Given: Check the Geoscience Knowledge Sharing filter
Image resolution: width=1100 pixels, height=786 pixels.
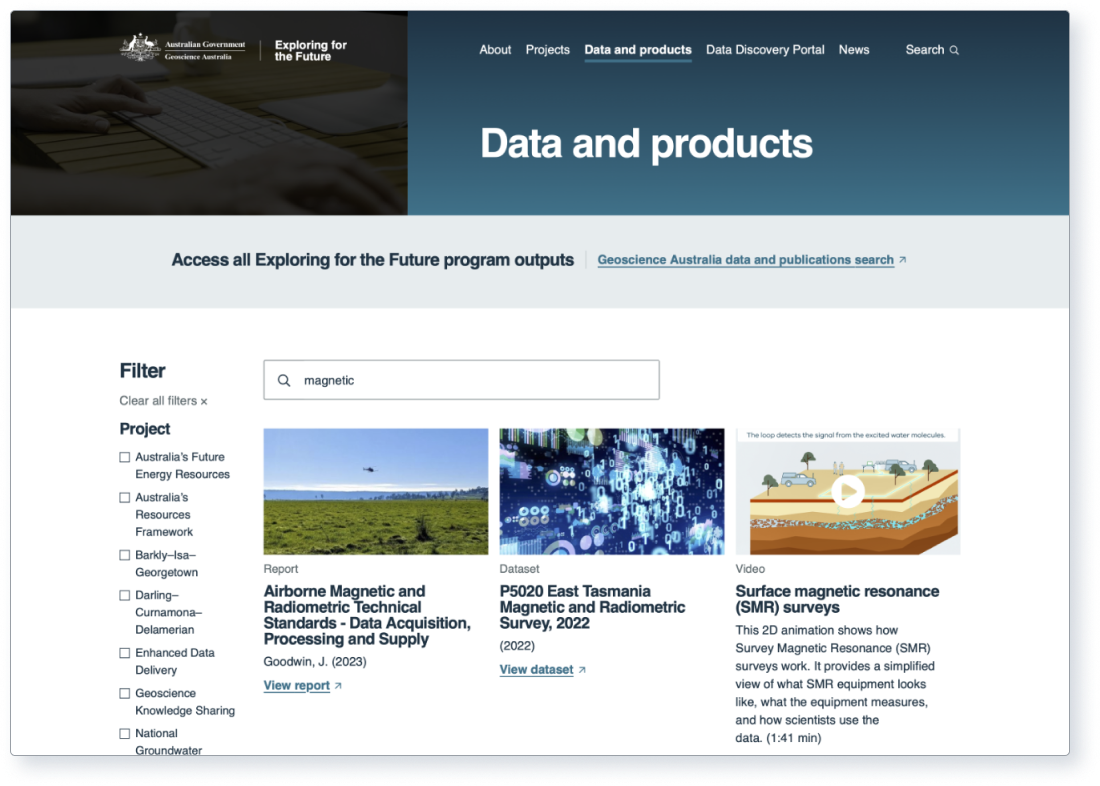Looking at the screenshot, I should (124, 692).
